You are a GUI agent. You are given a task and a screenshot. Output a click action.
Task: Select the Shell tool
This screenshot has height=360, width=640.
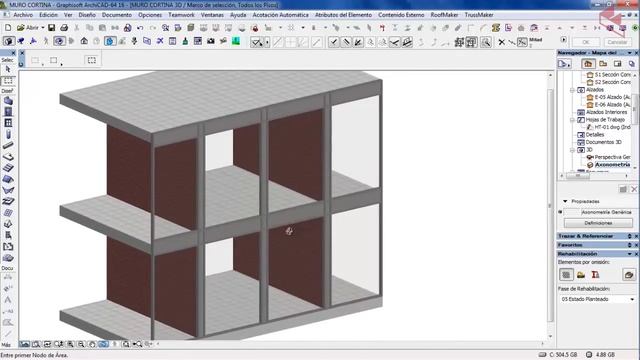point(8,190)
